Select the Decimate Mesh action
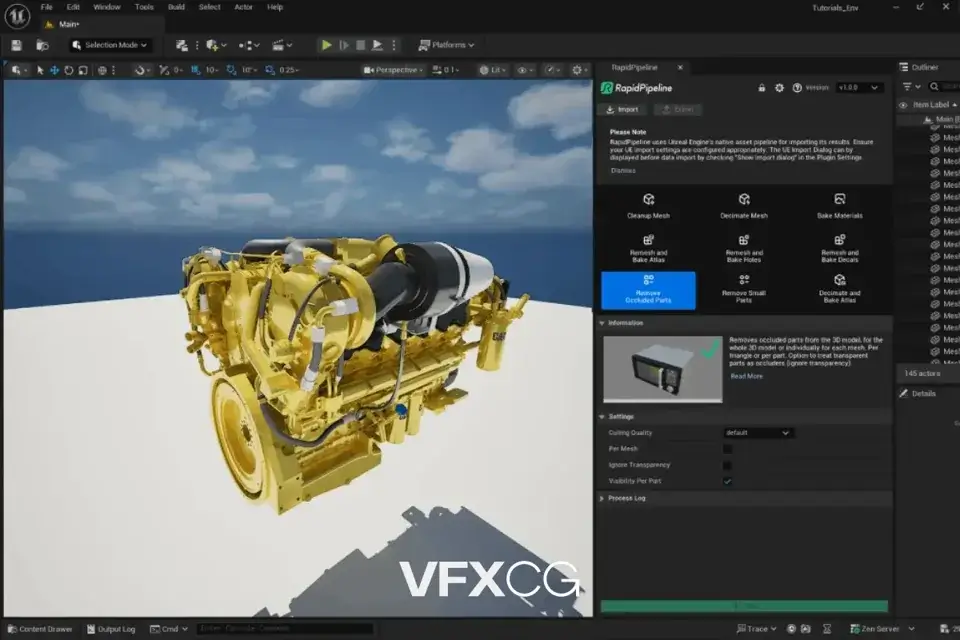The image size is (960, 640). pyautogui.click(x=744, y=206)
